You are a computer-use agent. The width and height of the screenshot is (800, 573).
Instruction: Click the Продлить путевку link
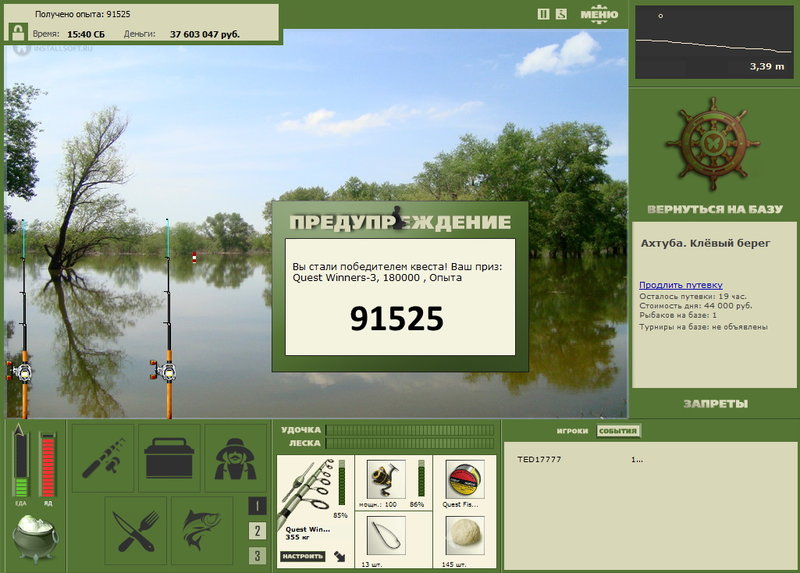coord(681,285)
